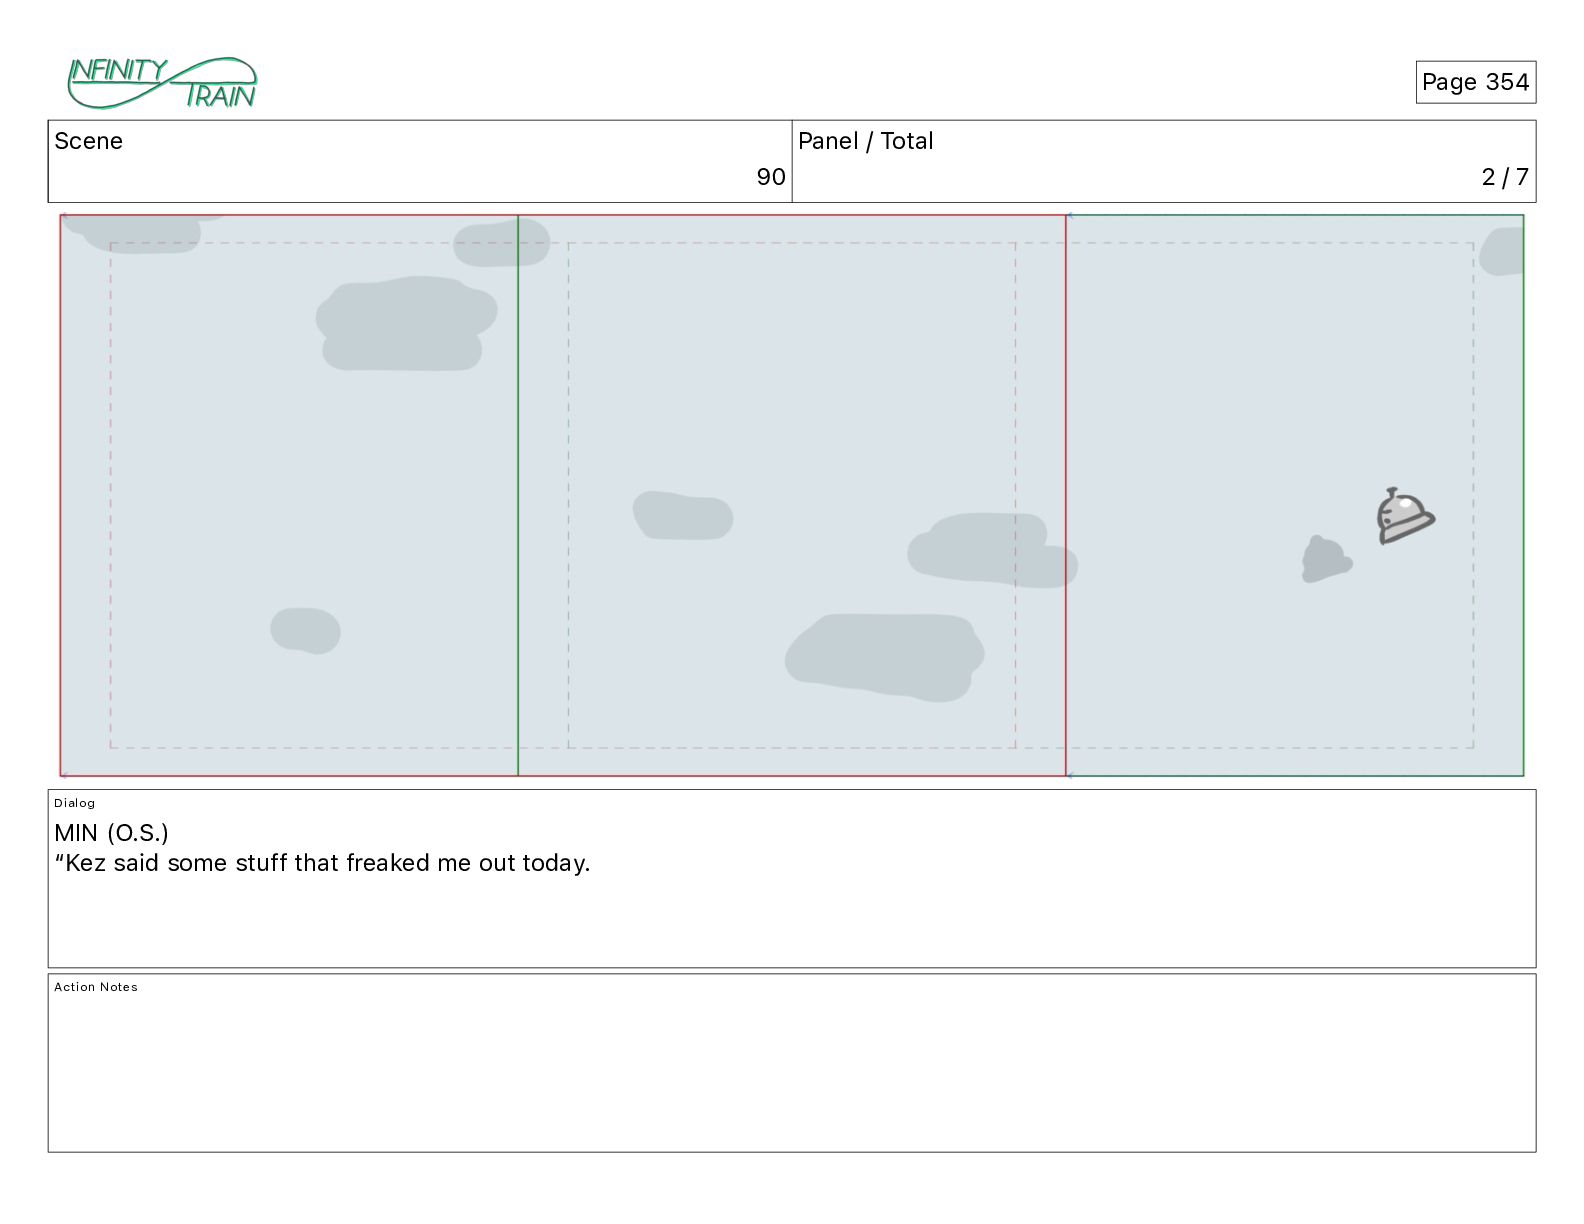The image size is (1584, 1224).
Task: Click the small dark puff beside the pod
Action: pos(1326,560)
